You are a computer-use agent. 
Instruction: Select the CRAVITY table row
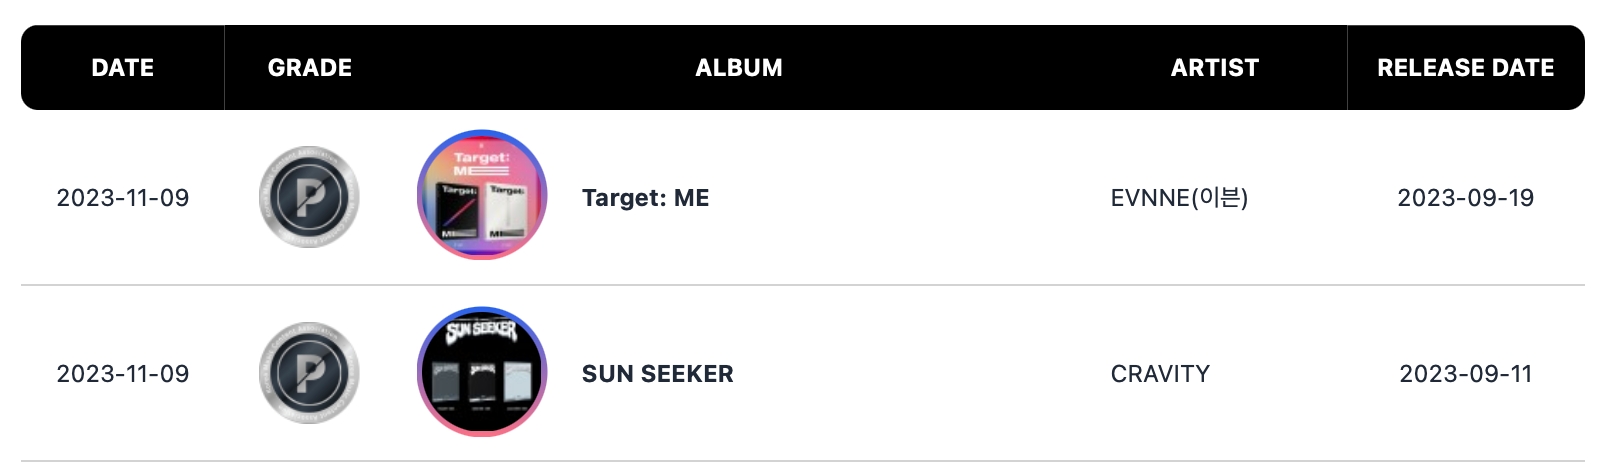(x=803, y=373)
